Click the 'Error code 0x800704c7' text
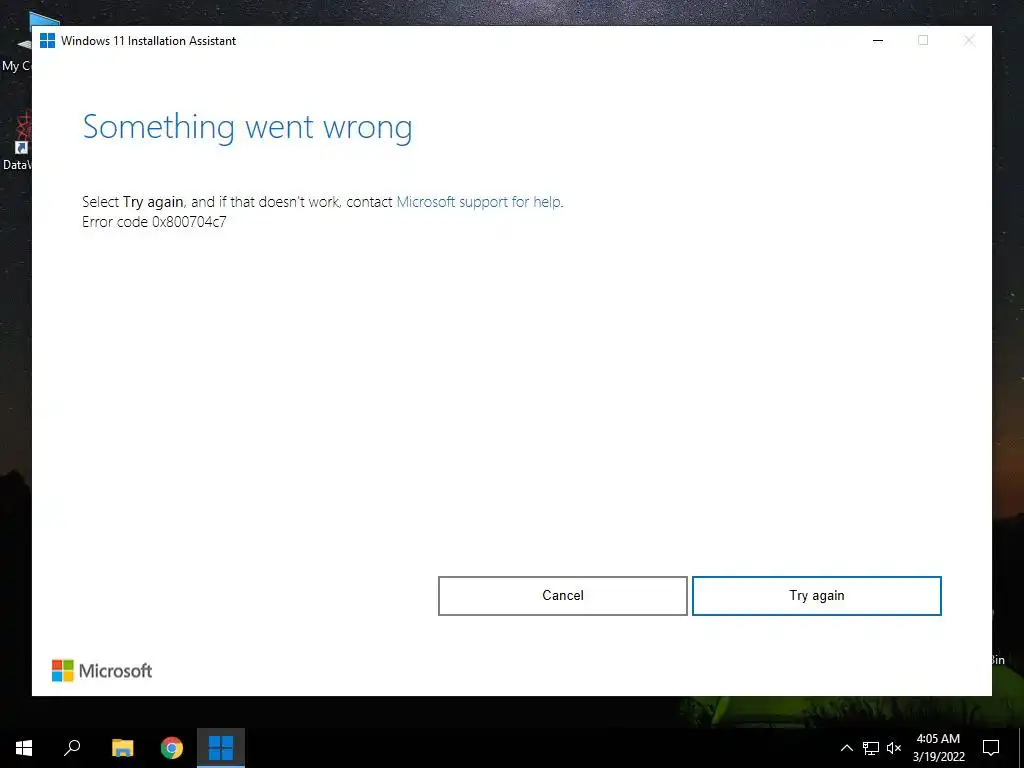This screenshot has width=1024, height=768. pyautogui.click(x=154, y=222)
